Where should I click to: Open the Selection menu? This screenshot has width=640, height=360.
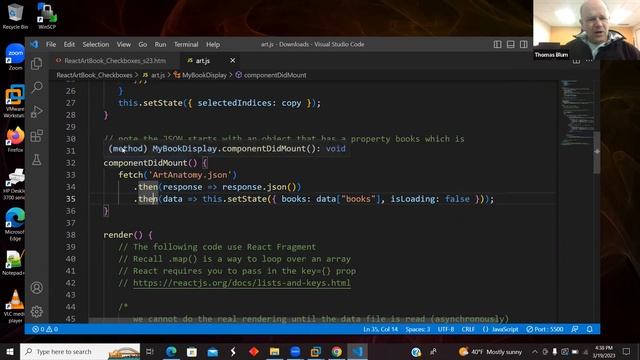pyautogui.click(x=96, y=44)
